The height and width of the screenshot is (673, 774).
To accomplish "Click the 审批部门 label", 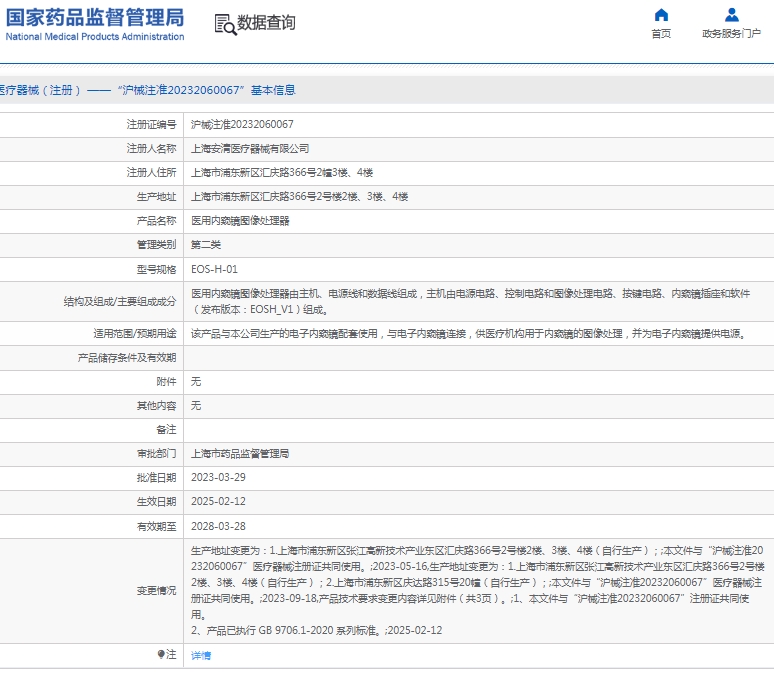I will (156, 453).
